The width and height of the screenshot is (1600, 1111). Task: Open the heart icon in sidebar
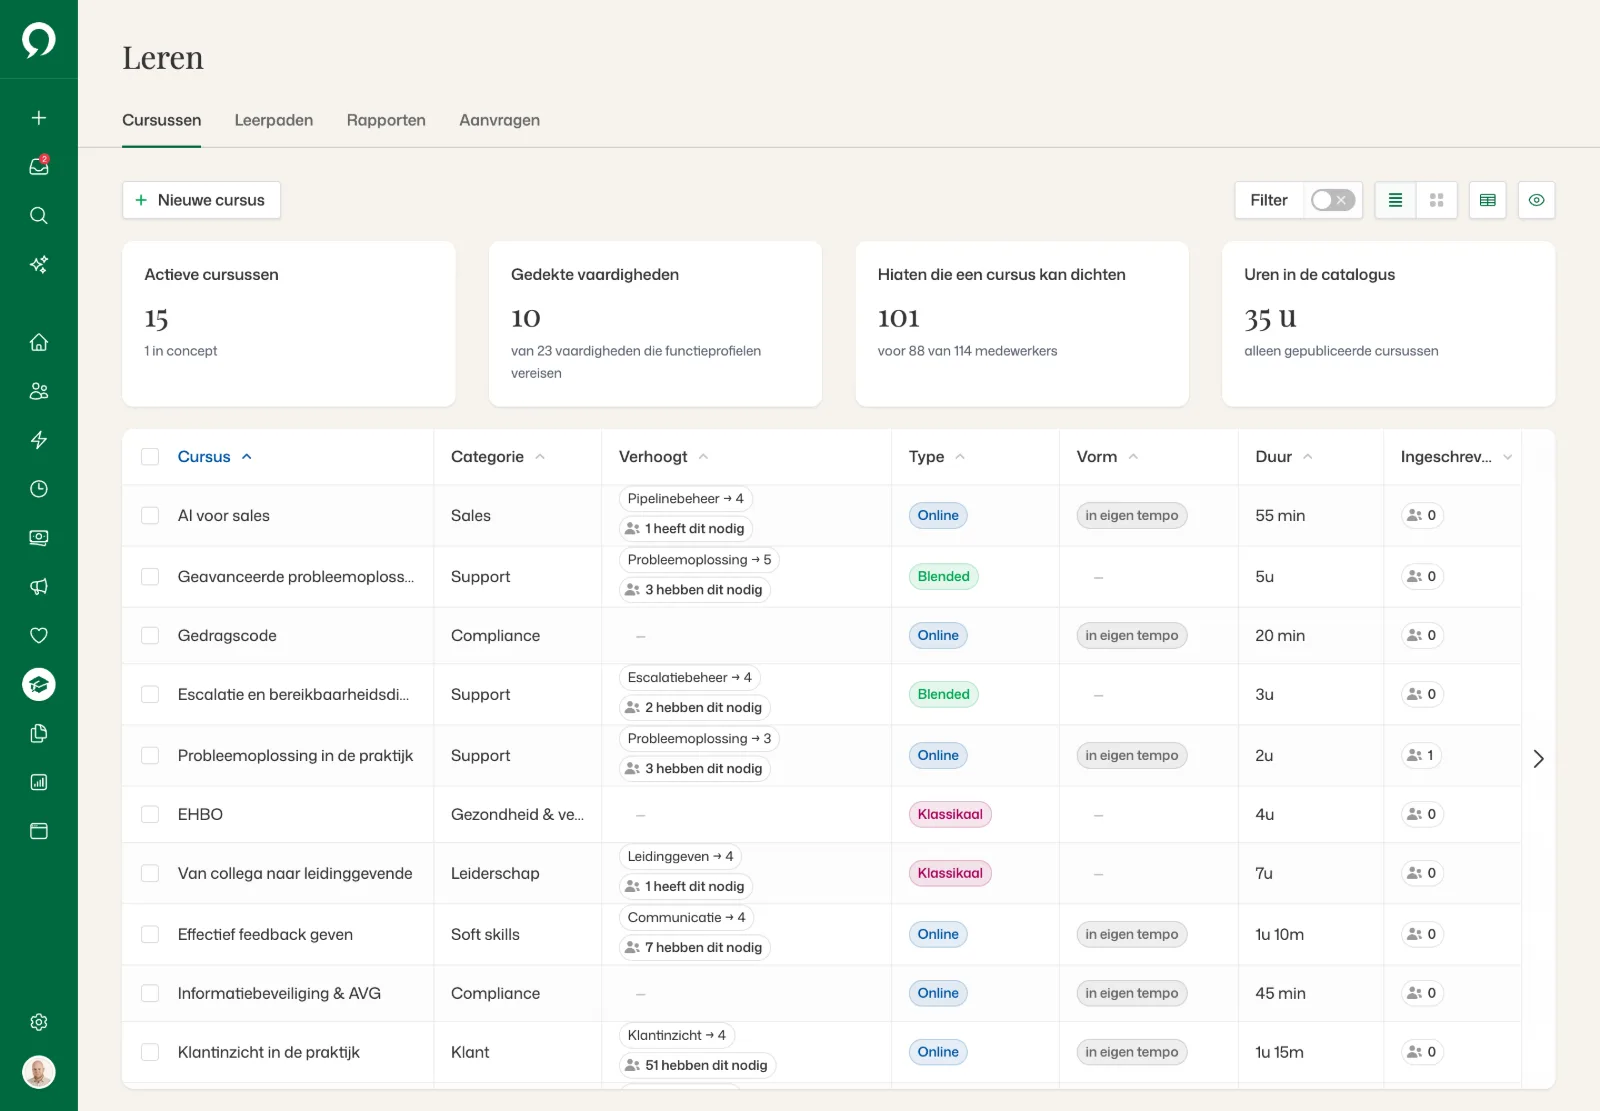[39, 635]
